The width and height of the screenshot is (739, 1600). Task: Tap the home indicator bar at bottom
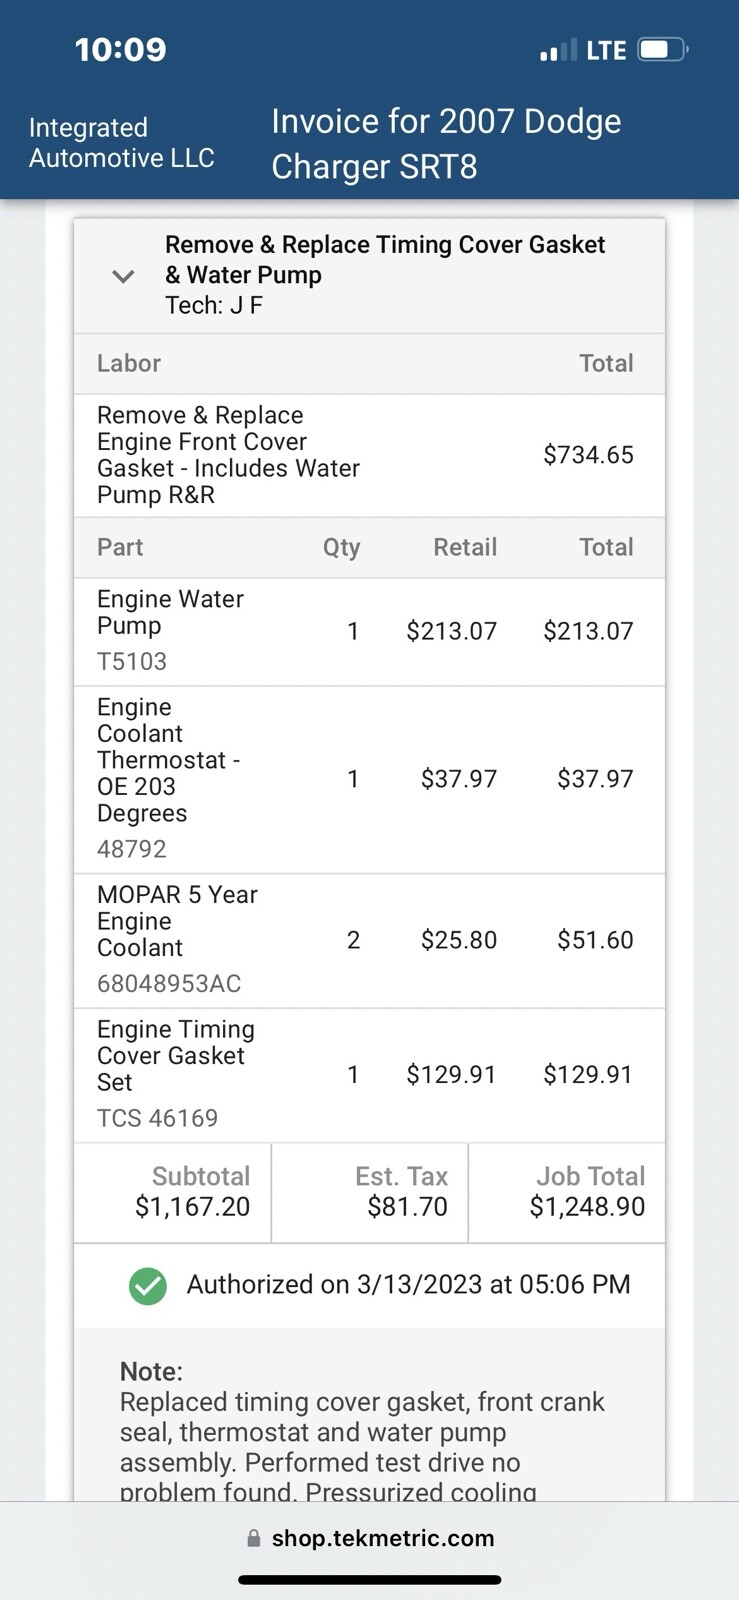369,1580
